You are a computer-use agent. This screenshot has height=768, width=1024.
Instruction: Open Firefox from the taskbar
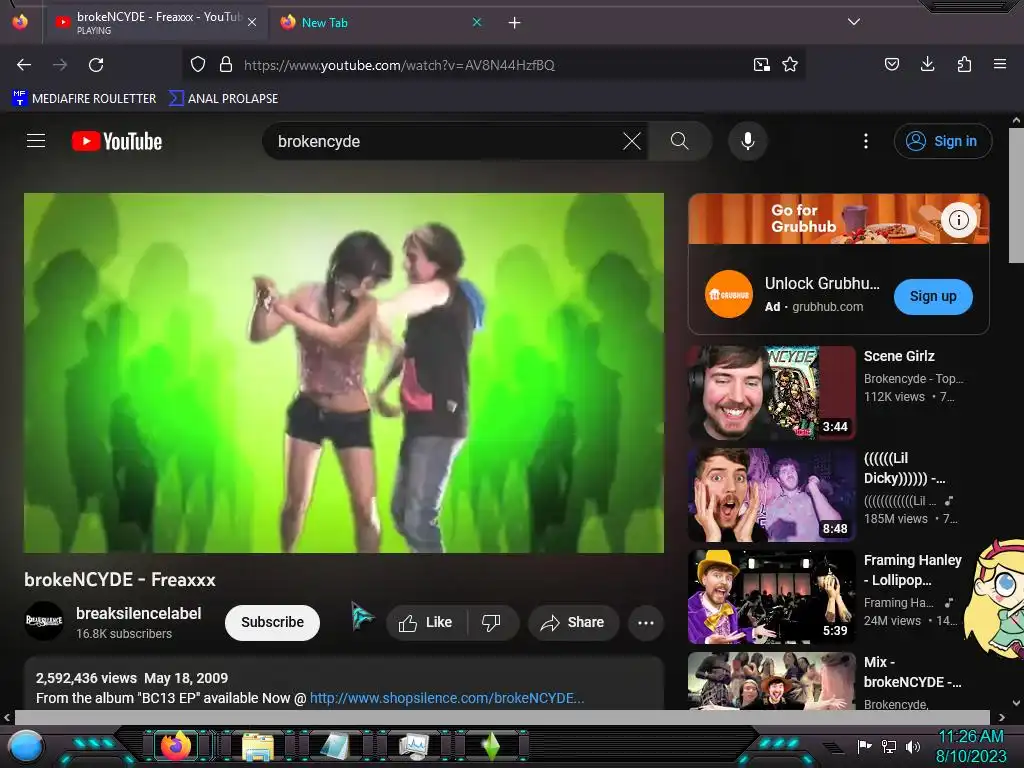(x=176, y=746)
